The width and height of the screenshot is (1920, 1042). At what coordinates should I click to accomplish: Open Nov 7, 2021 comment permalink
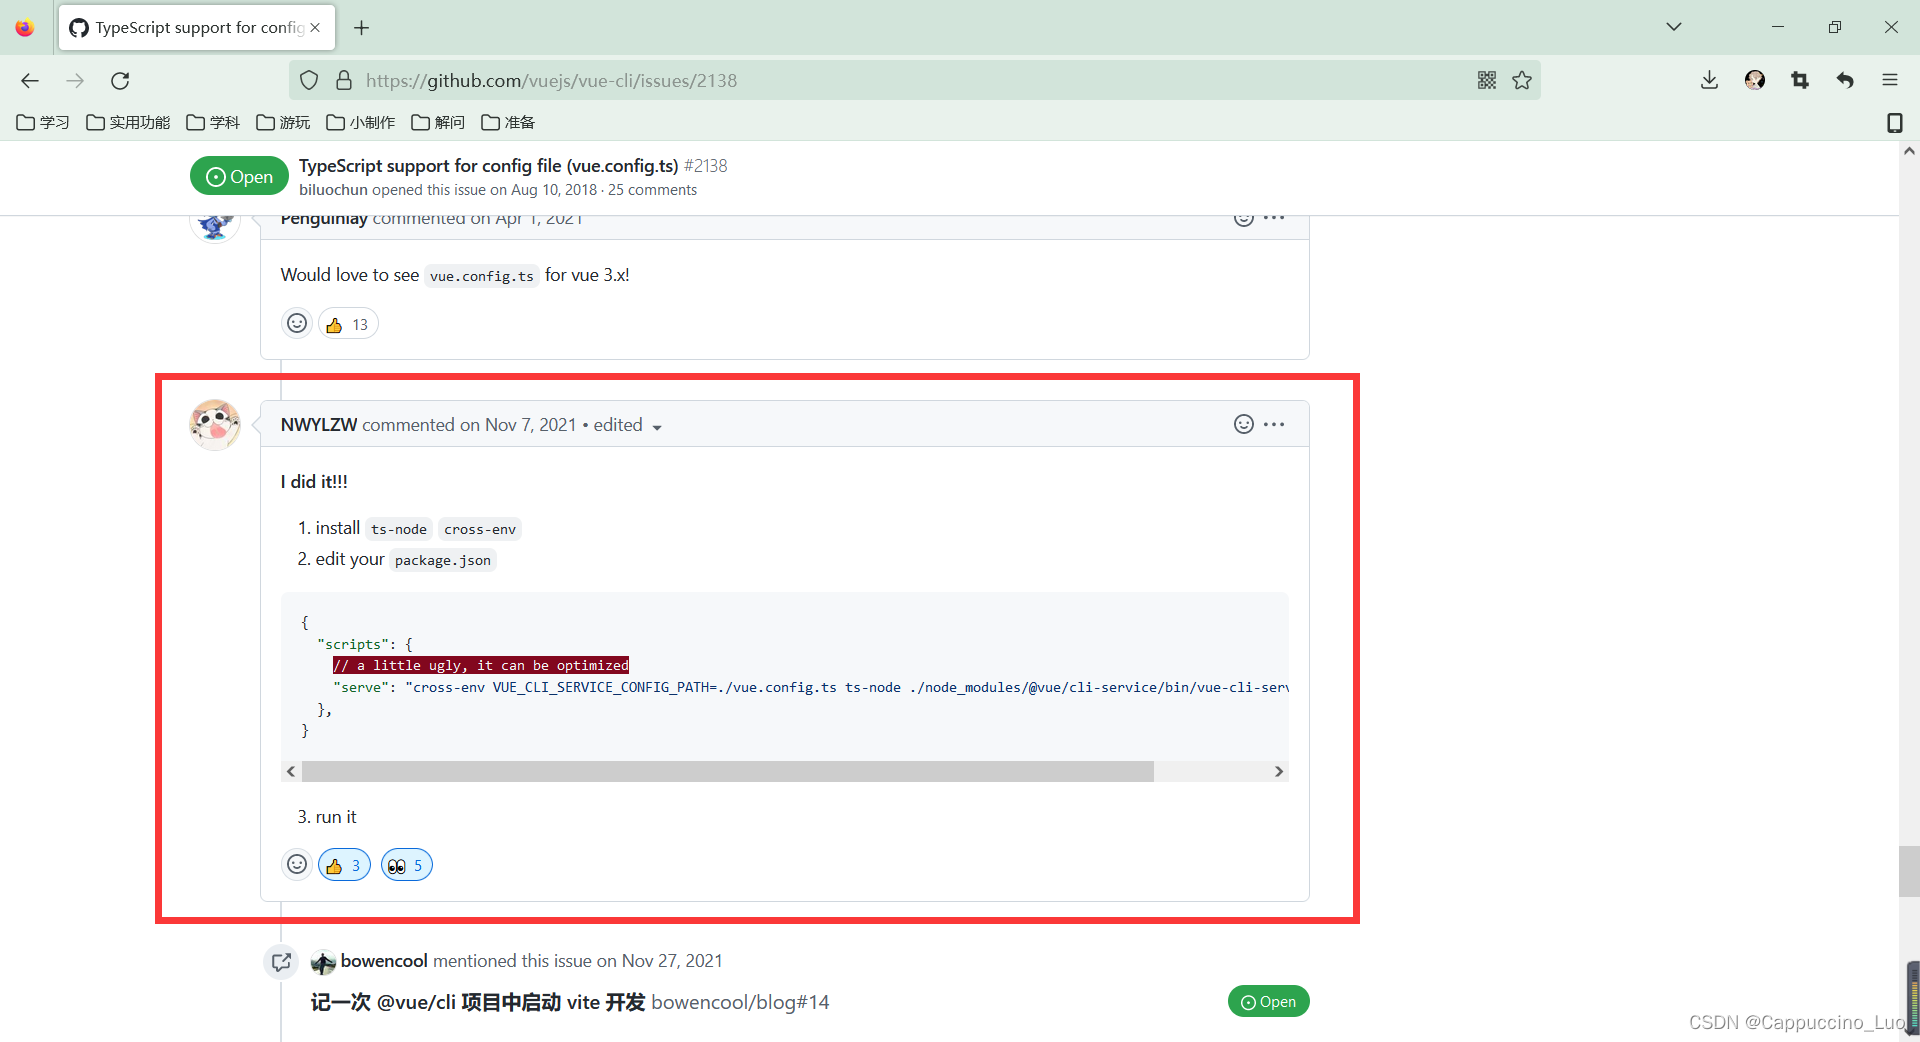[x=531, y=425]
